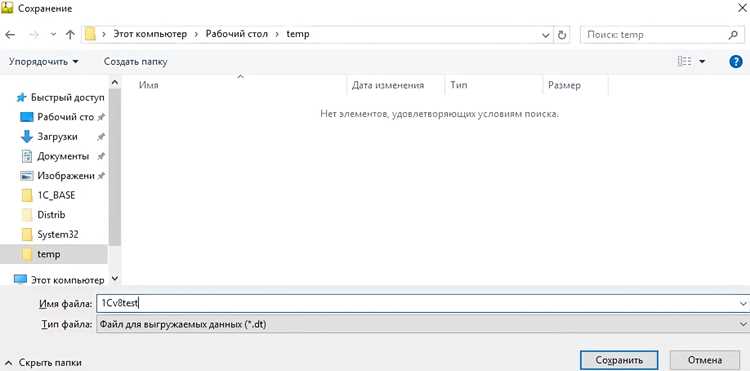Open 'System32' folder in sidebar
Viewport: 750px width, 371px height.
(58, 235)
